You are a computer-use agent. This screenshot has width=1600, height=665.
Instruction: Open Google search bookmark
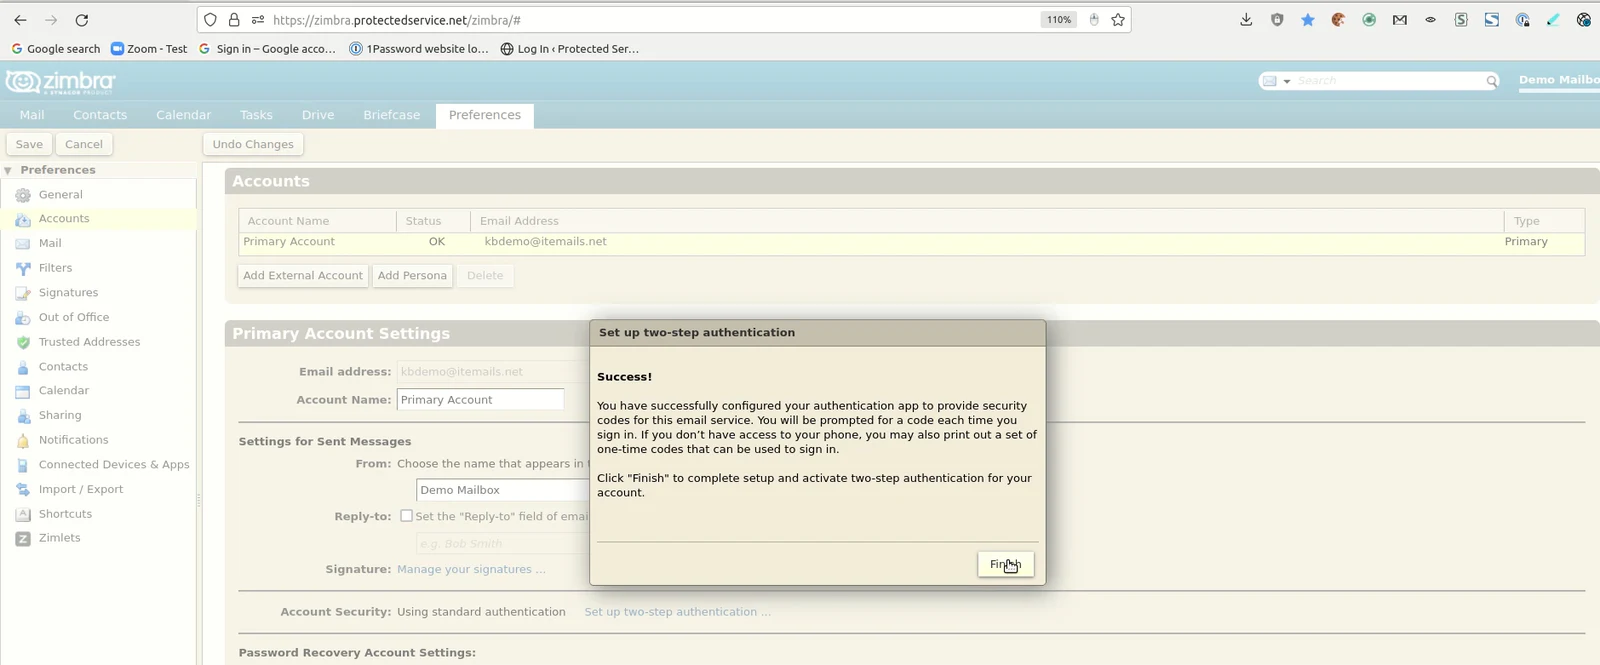point(56,49)
